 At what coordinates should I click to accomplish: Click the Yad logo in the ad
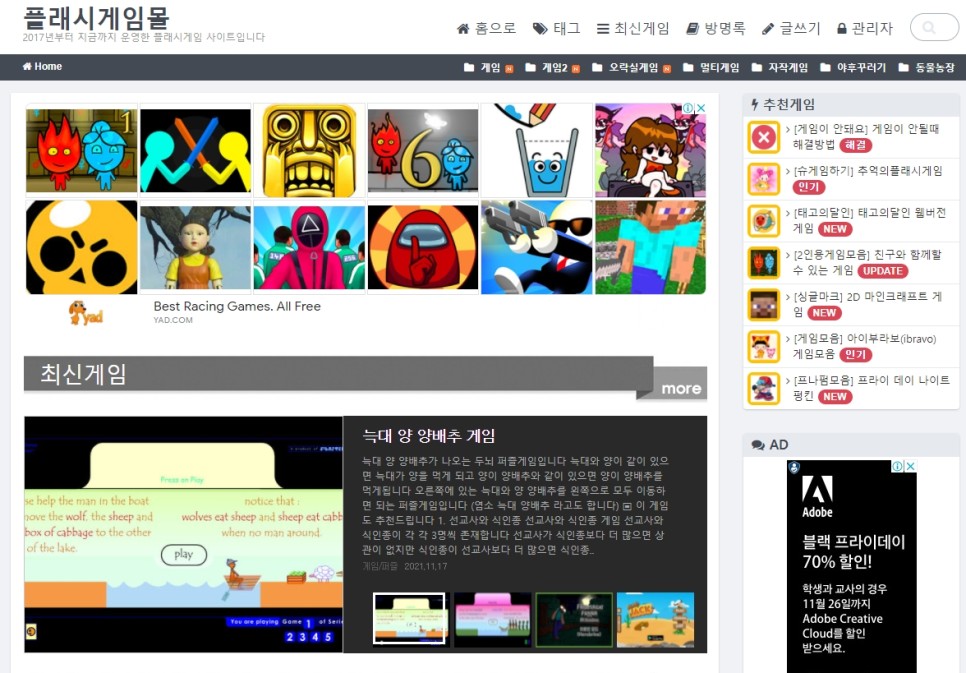point(86,312)
